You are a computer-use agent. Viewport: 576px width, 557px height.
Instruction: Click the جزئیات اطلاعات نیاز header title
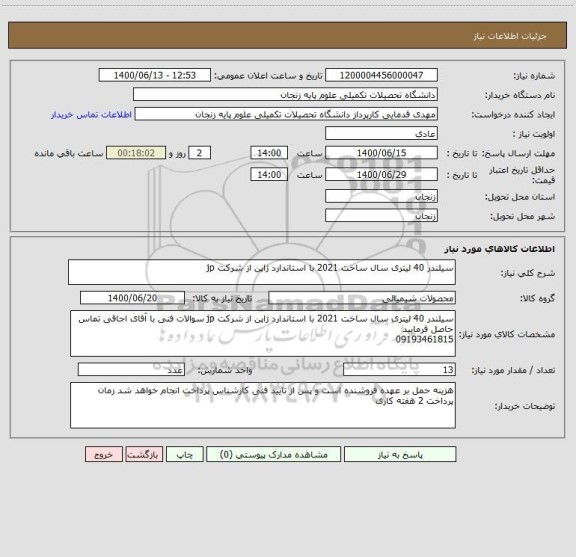pyautogui.click(x=510, y=36)
